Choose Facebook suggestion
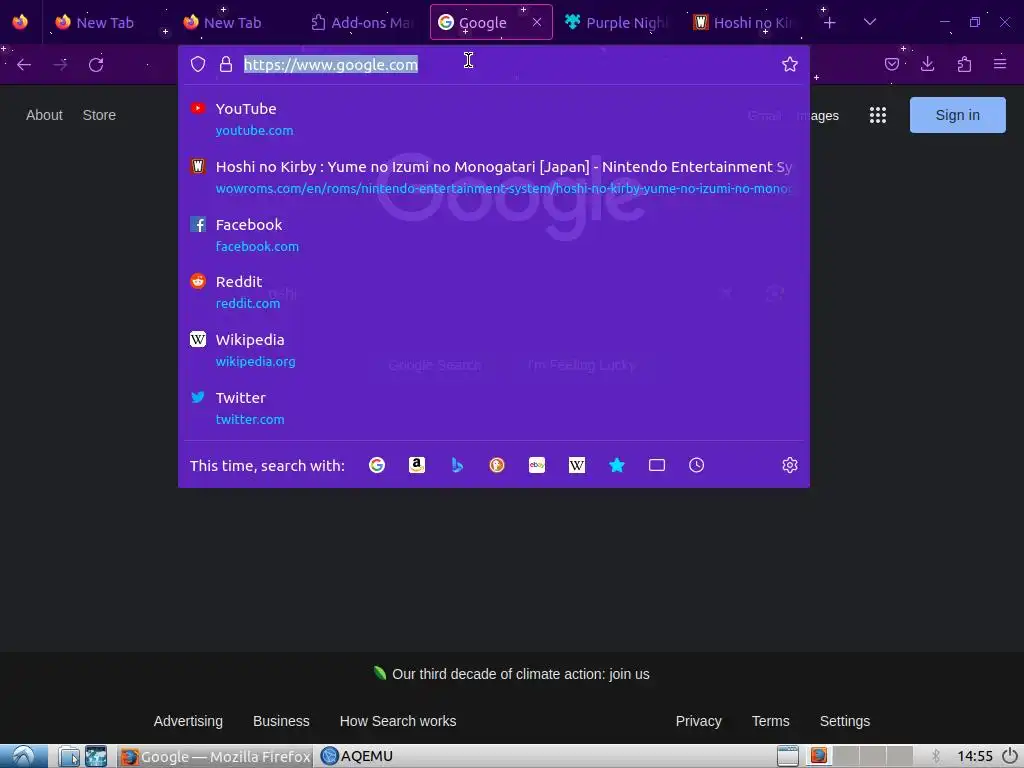 coord(494,235)
